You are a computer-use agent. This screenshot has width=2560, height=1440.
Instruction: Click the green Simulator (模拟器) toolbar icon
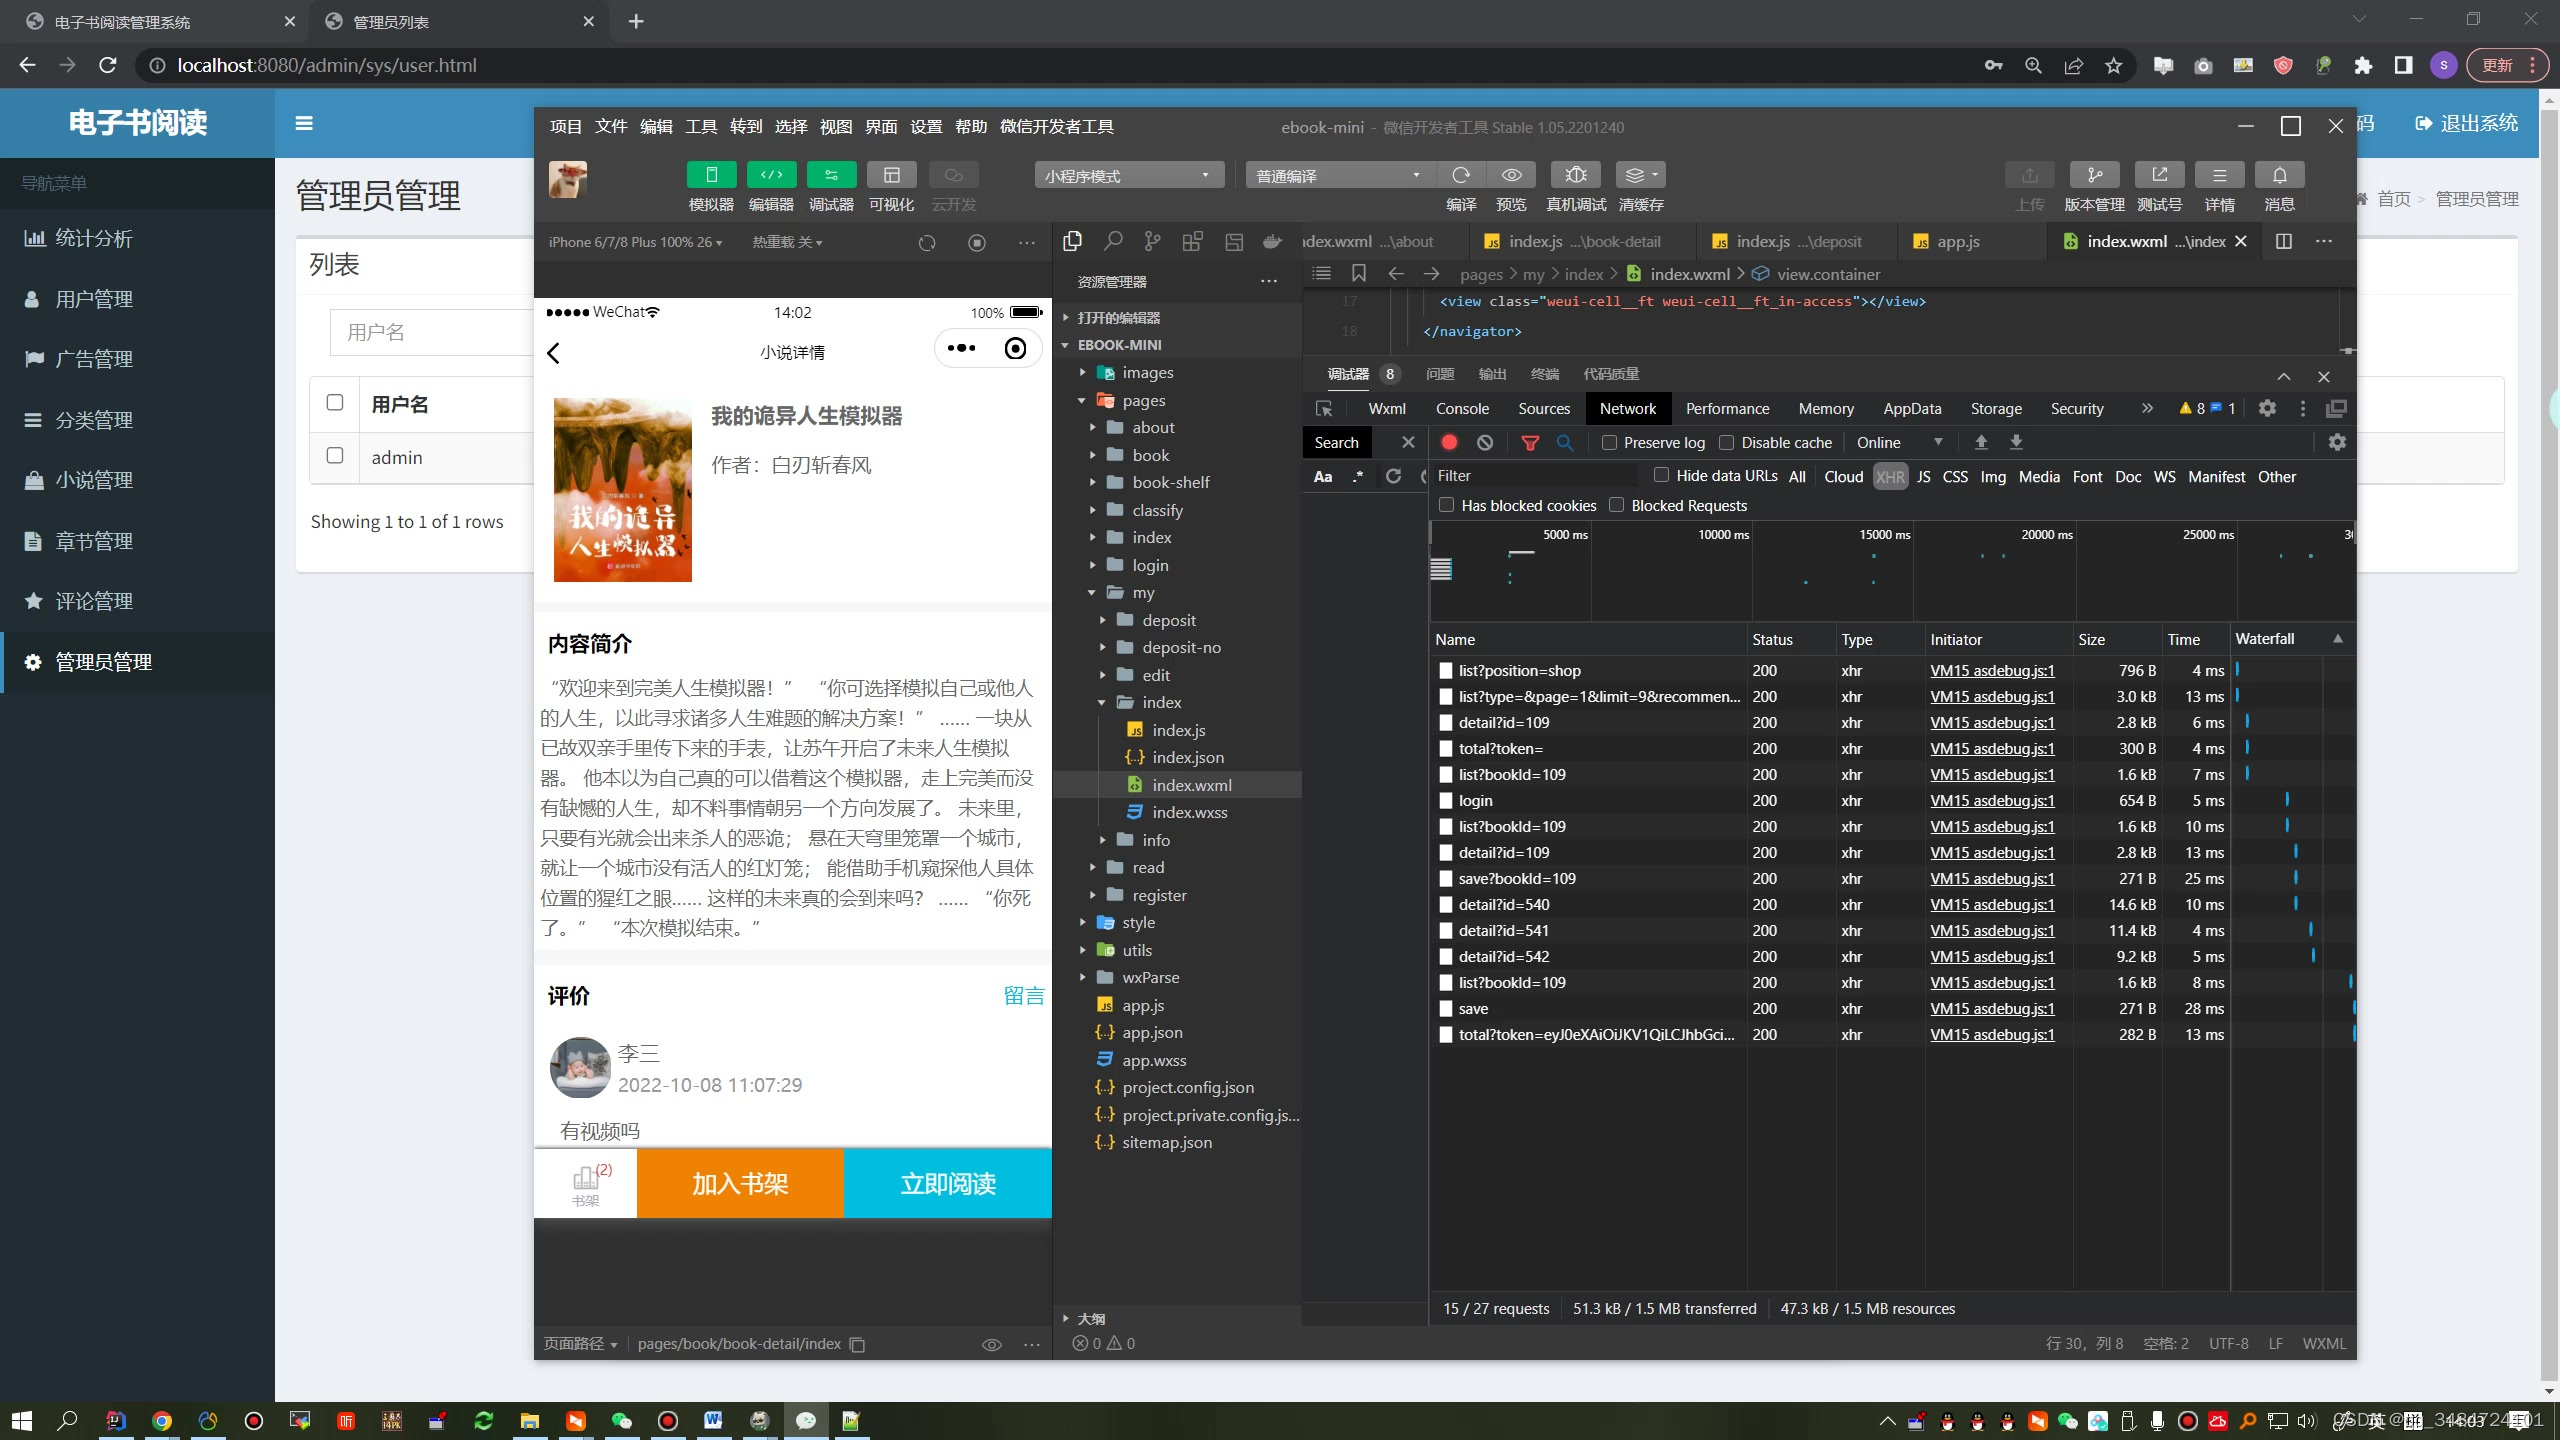coord(711,175)
